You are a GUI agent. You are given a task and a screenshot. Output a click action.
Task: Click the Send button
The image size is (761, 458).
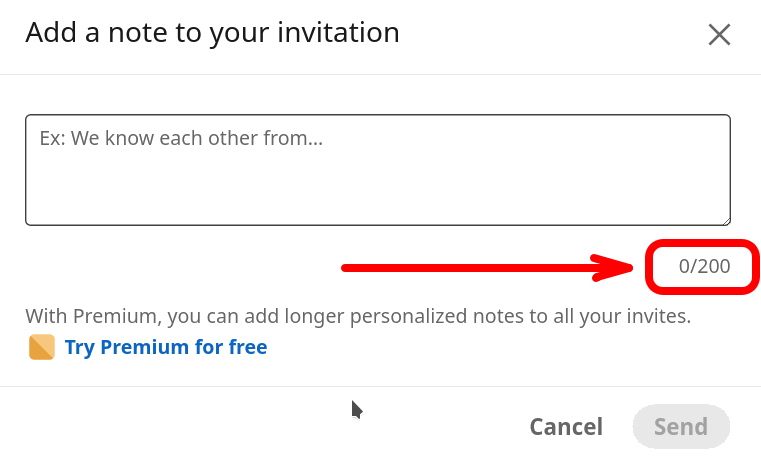(681, 427)
